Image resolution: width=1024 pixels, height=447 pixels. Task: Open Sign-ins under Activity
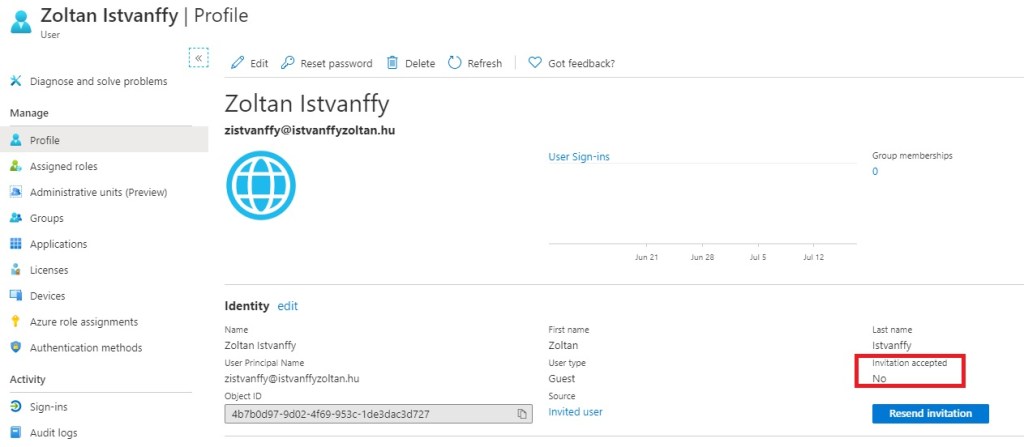pyautogui.click(x=49, y=407)
